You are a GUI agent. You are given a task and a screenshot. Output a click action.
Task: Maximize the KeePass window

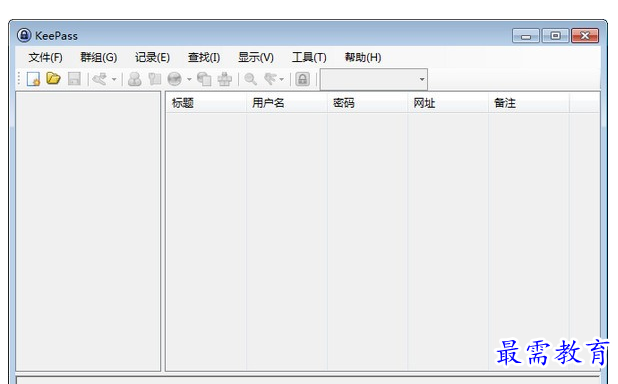pyautogui.click(x=555, y=36)
